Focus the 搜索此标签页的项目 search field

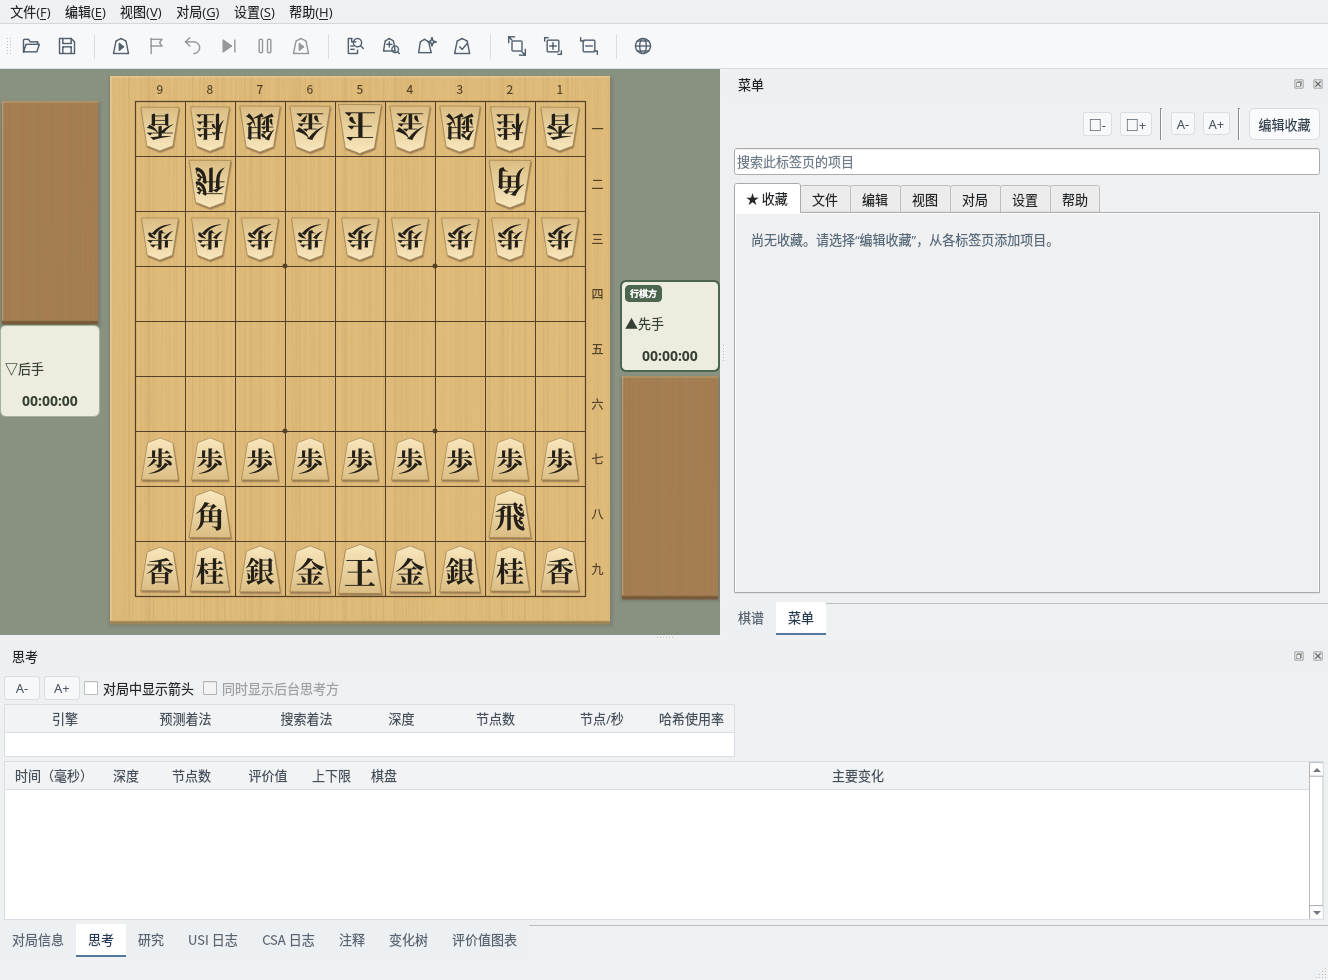pyautogui.click(x=1027, y=162)
